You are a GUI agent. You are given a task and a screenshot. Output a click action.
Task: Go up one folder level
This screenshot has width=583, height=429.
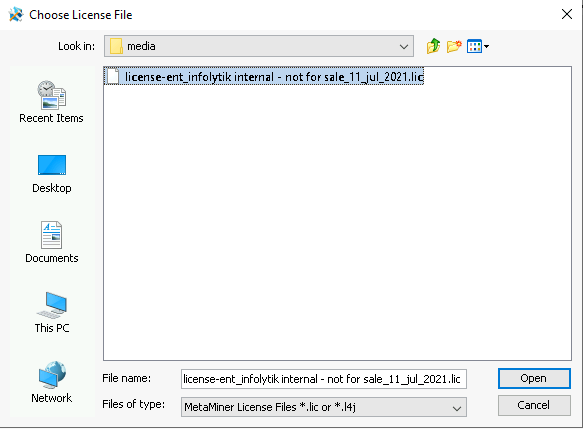(x=433, y=46)
